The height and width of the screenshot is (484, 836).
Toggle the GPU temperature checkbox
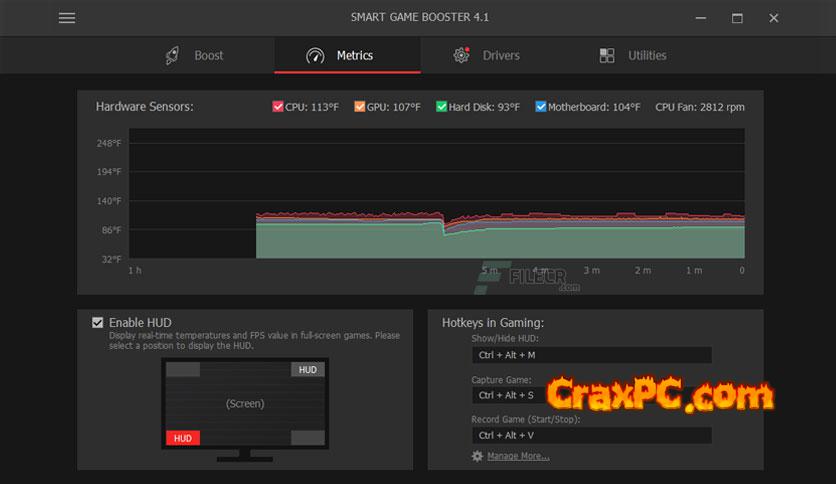[360, 107]
